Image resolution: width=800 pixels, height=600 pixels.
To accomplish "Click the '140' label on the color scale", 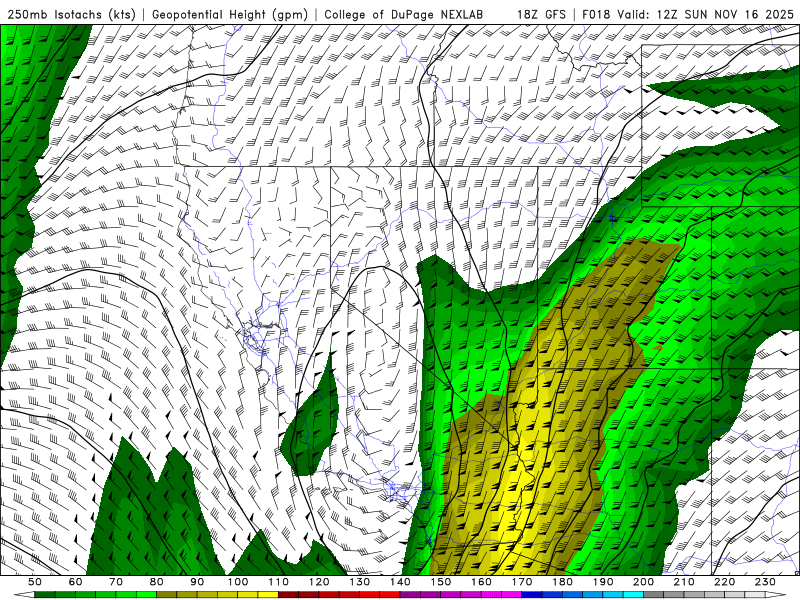I will [400, 582].
